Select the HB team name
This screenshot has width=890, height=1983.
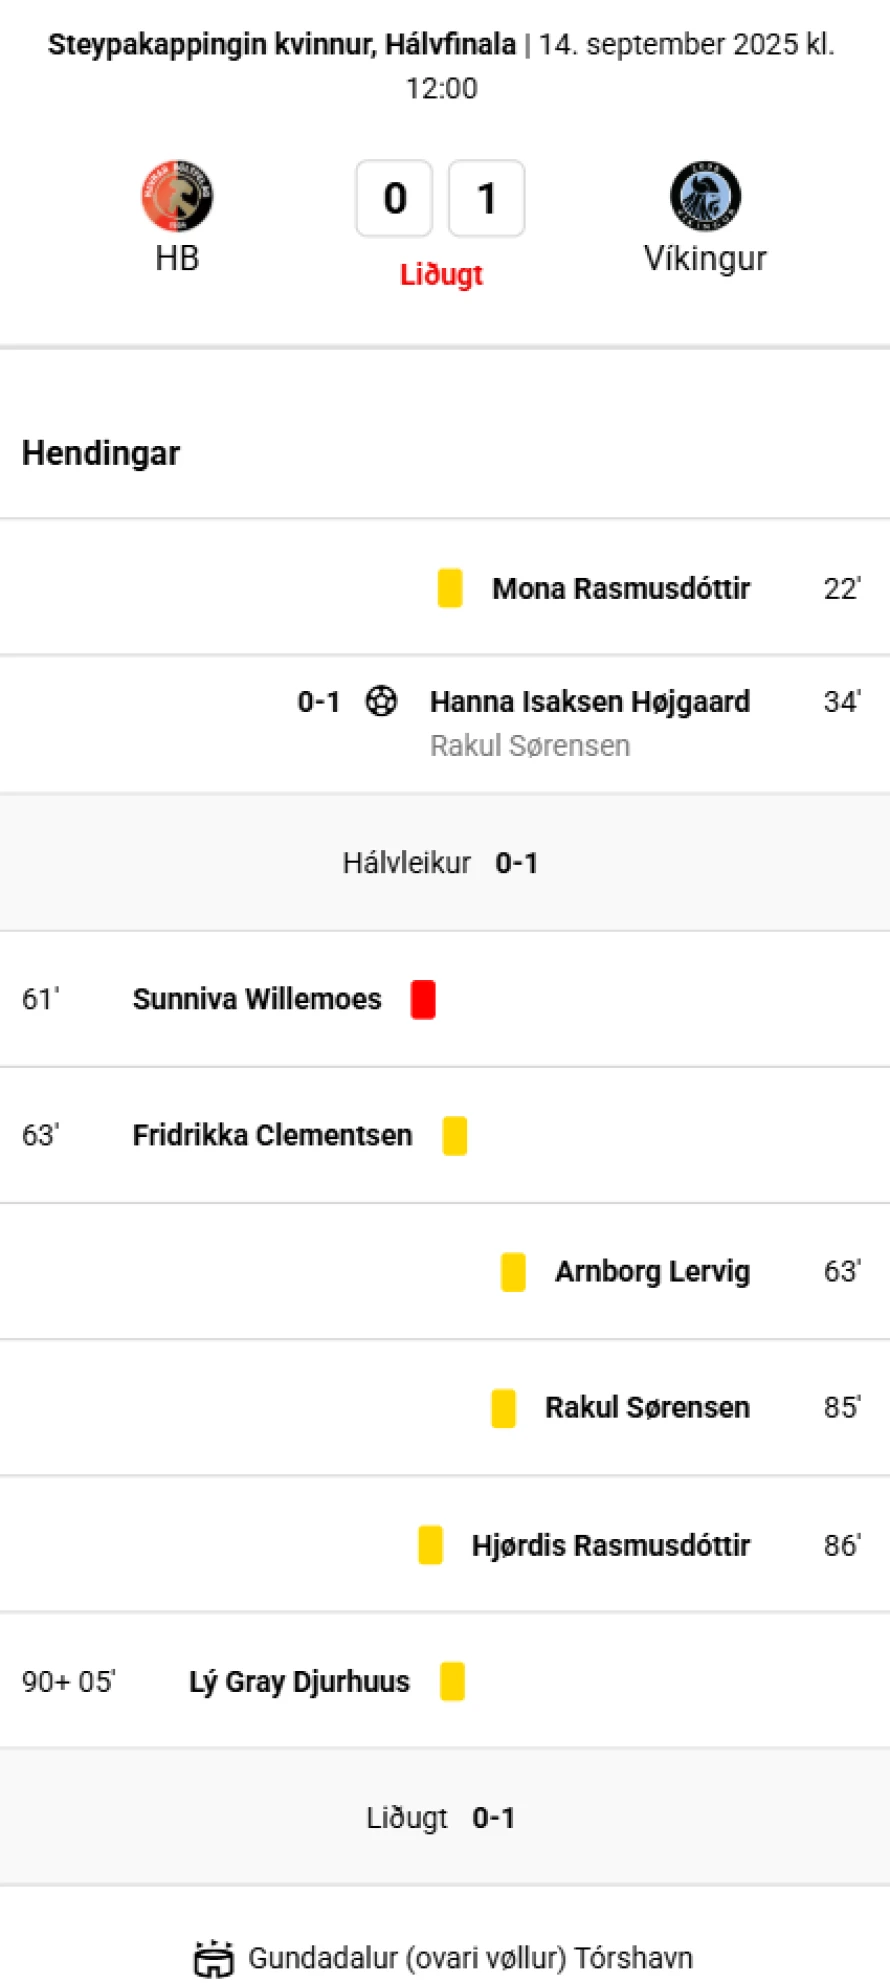pyautogui.click(x=177, y=258)
